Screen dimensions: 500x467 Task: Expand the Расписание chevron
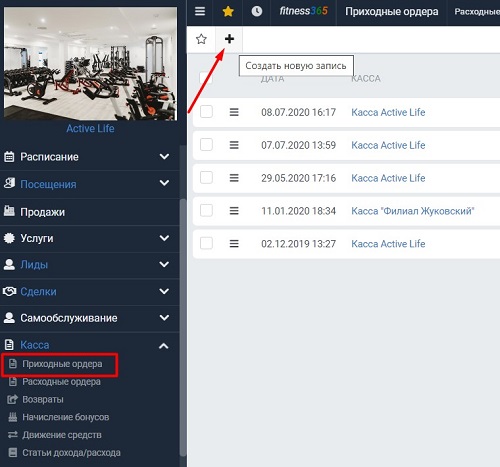pos(164,156)
